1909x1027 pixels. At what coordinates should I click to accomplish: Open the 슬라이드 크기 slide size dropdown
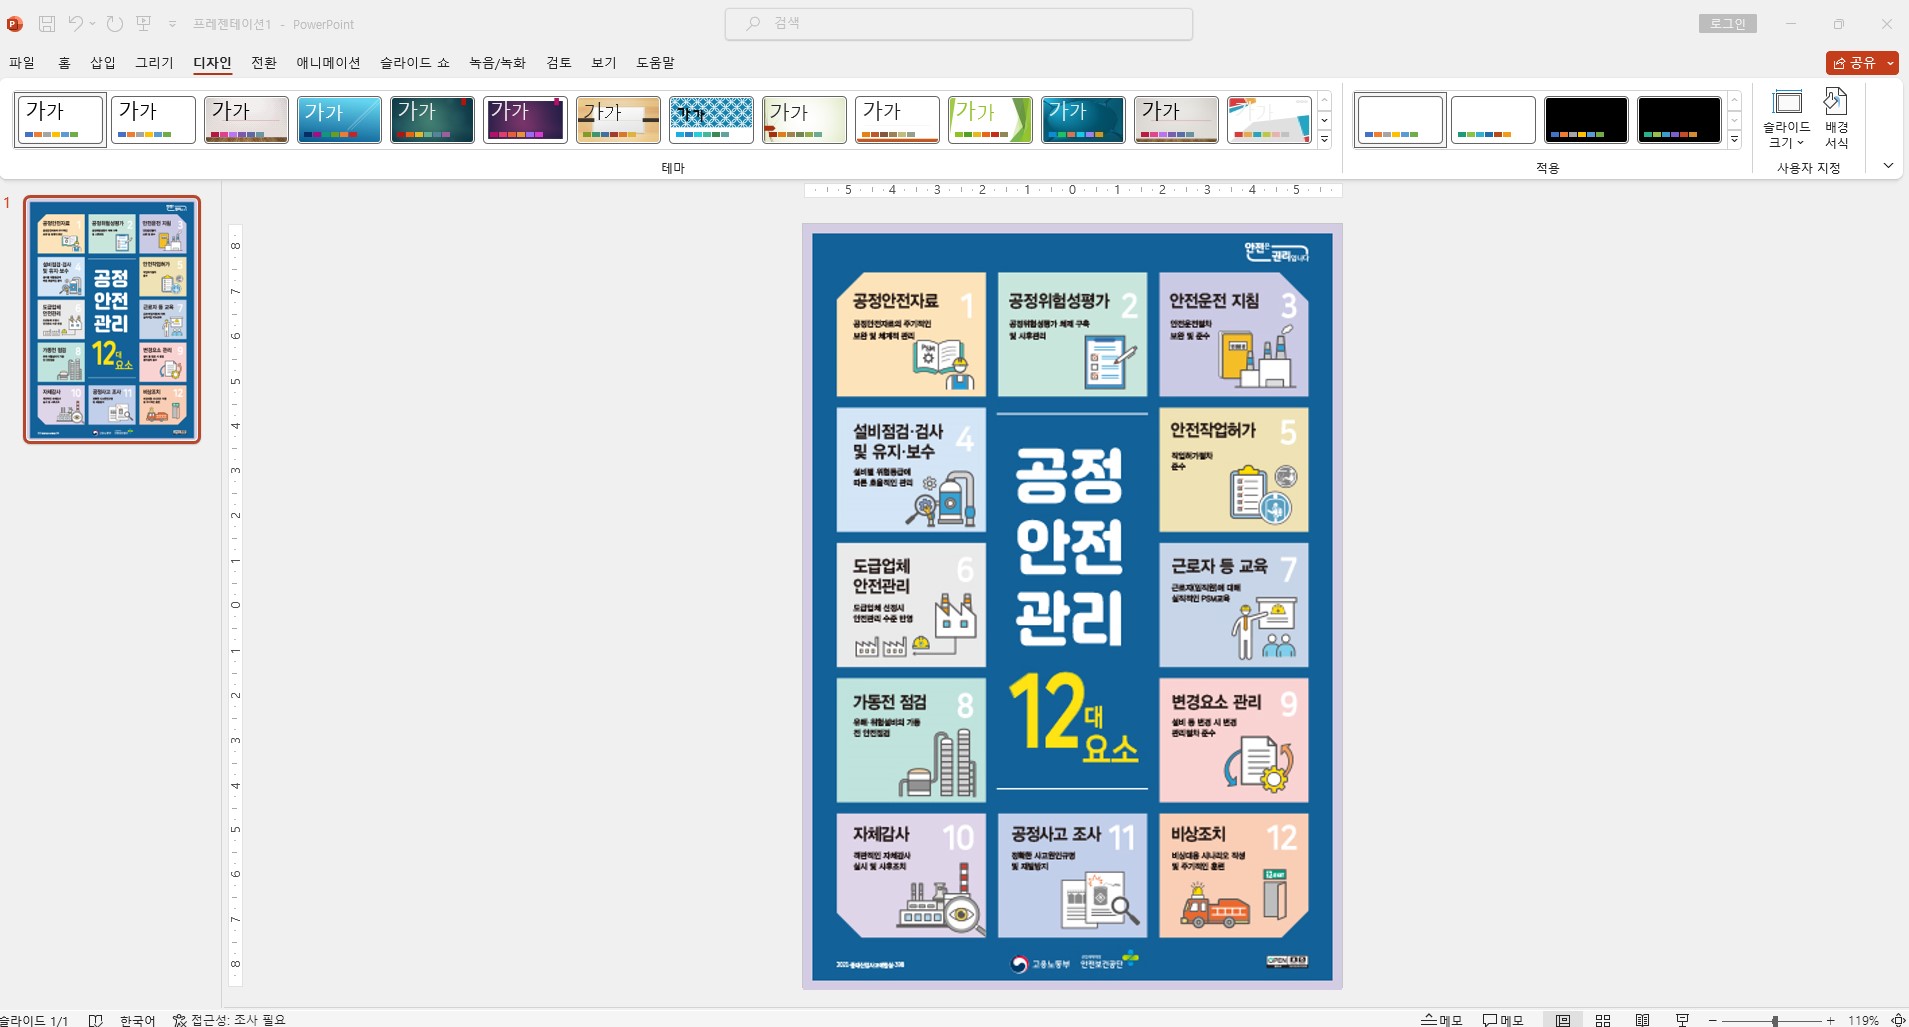point(1786,119)
